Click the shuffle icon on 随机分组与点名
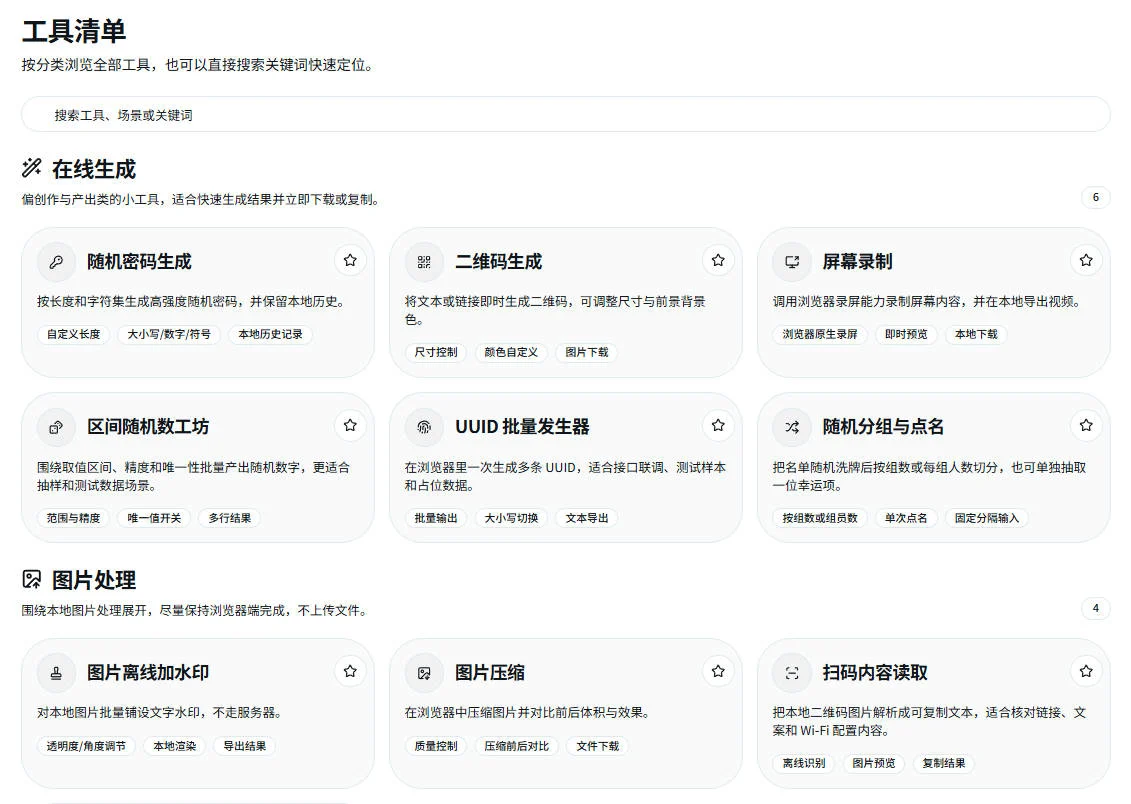Viewport: 1131px width, 804px height. pyautogui.click(x=792, y=426)
